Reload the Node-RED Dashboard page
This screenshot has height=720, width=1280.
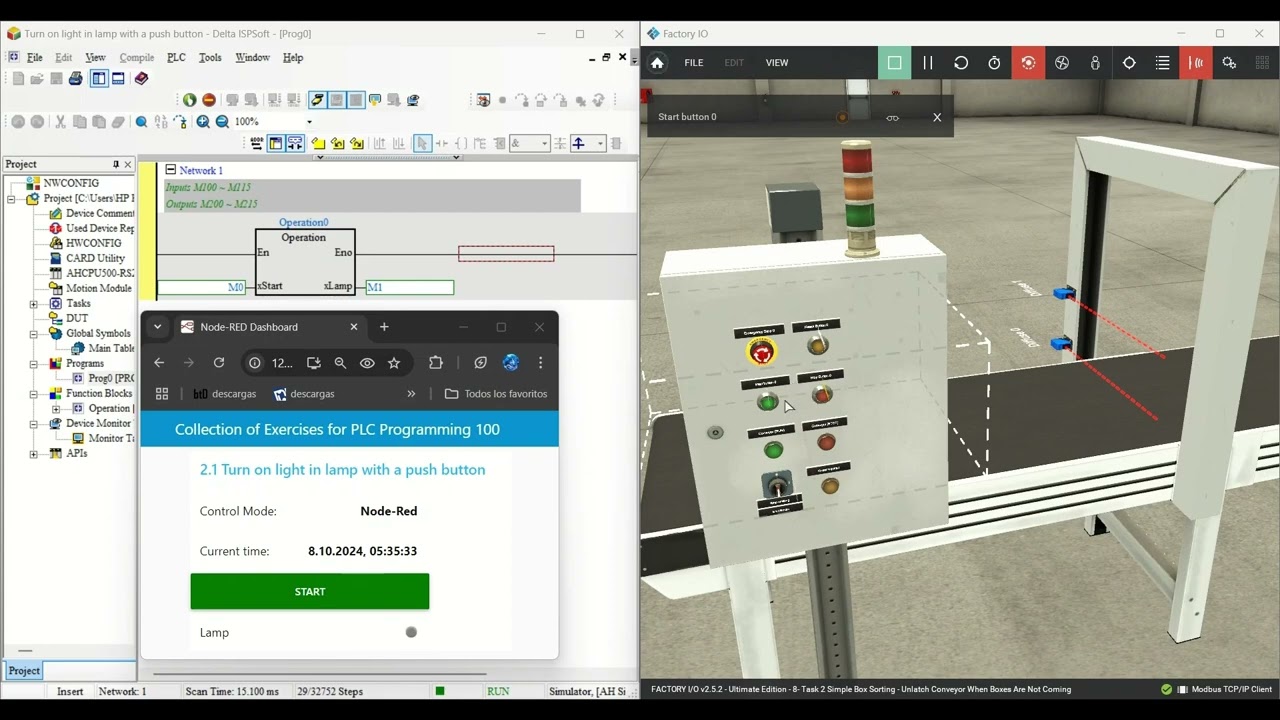coord(218,363)
